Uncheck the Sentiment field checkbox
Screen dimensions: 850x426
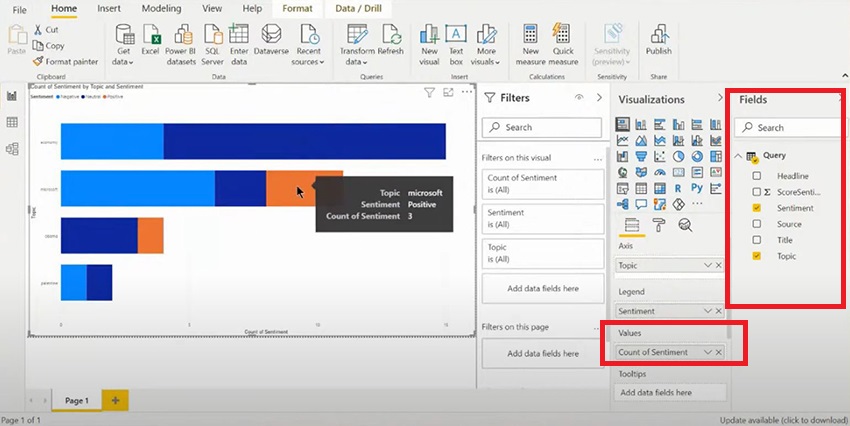click(x=757, y=208)
